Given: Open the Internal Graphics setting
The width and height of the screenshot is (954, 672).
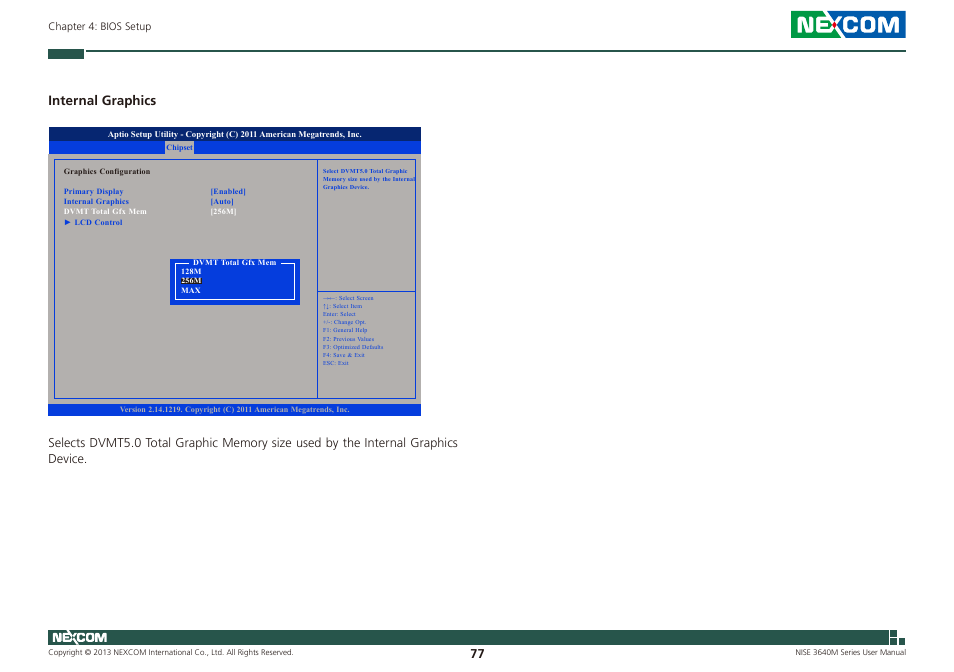Looking at the screenshot, I should tap(96, 201).
